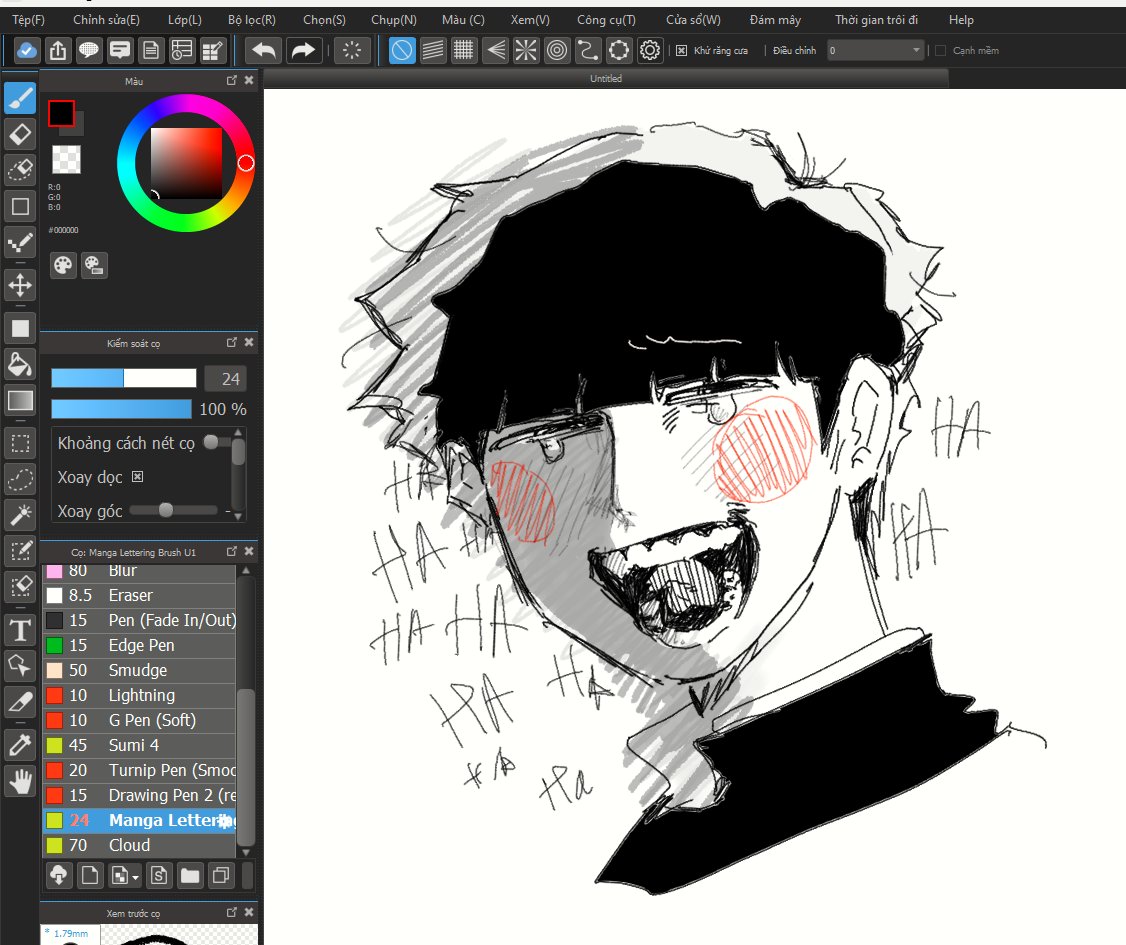The image size is (1126, 945).
Task: Click the cloud save icon in toolbar
Action: 27,50
